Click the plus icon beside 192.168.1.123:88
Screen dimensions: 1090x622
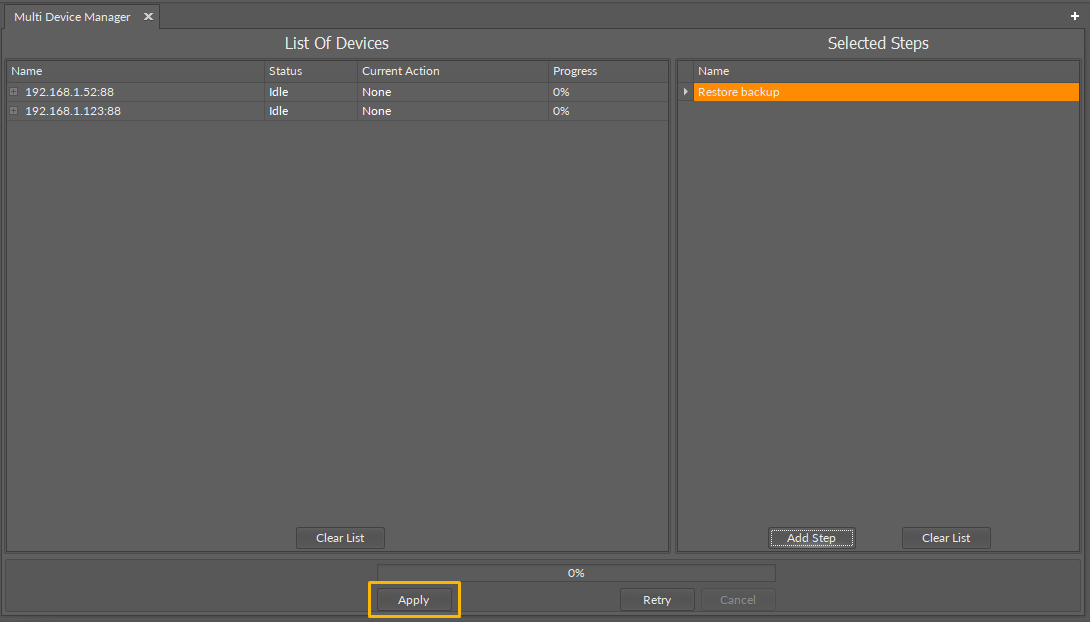click(11, 111)
